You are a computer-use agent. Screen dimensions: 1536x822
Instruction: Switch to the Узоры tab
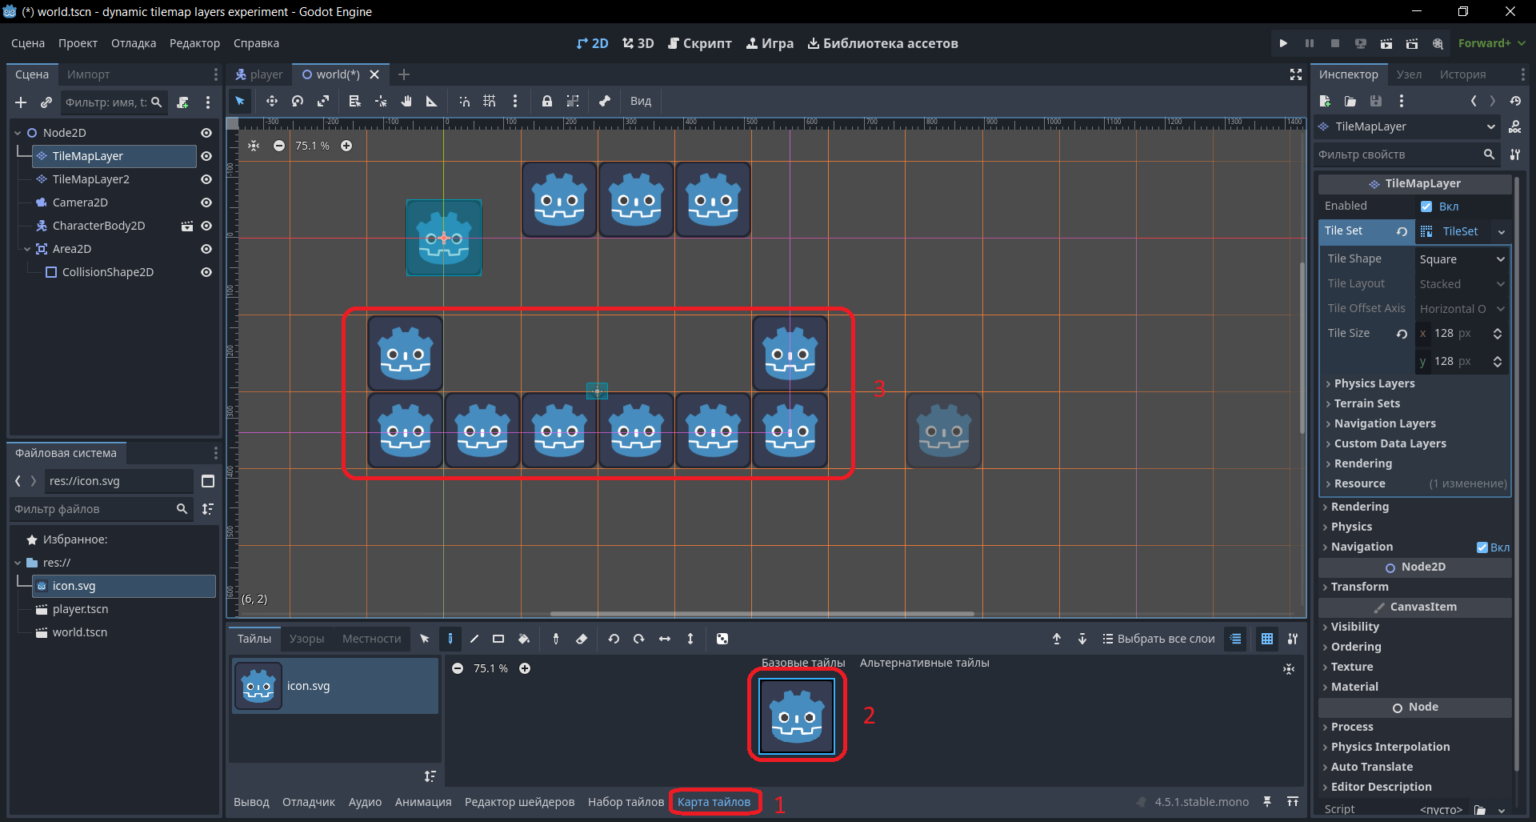pos(306,639)
